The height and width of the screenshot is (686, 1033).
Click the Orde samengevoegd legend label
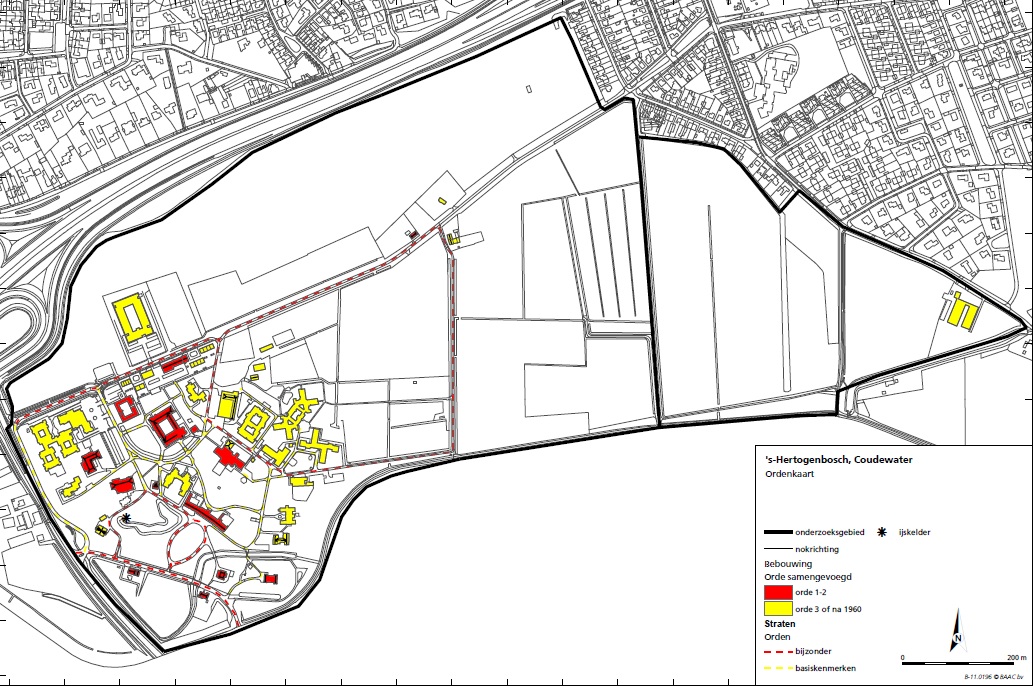coord(808,577)
